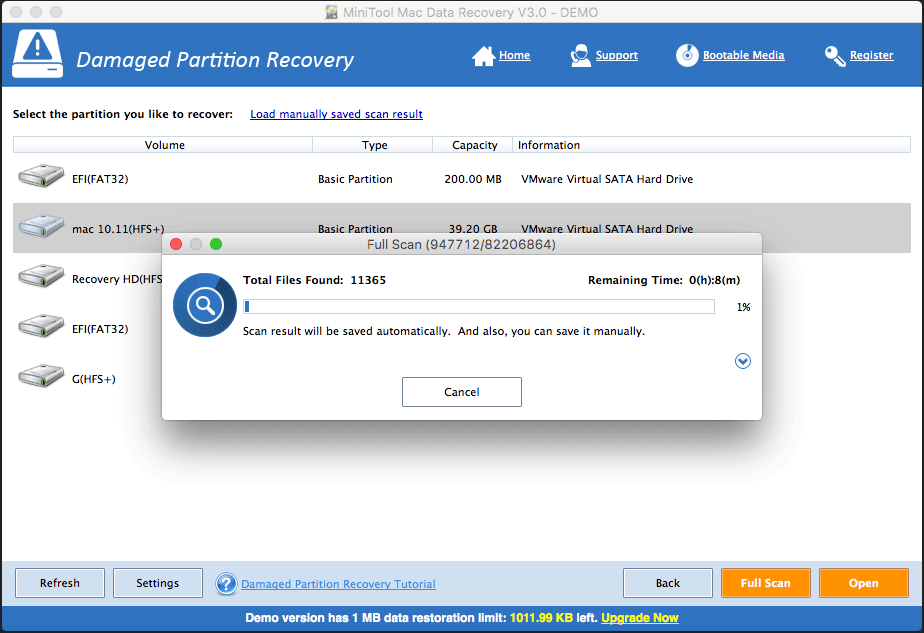Click the Register key icon
The width and height of the screenshot is (924, 633).
point(835,56)
